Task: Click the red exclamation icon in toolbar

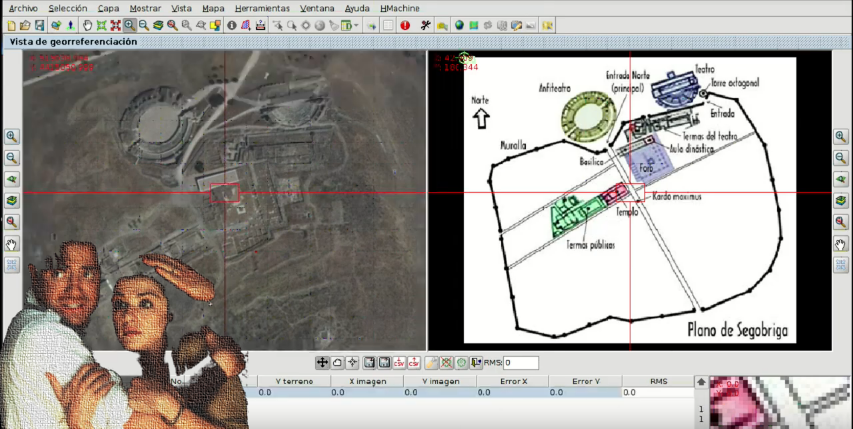Action: click(x=405, y=25)
